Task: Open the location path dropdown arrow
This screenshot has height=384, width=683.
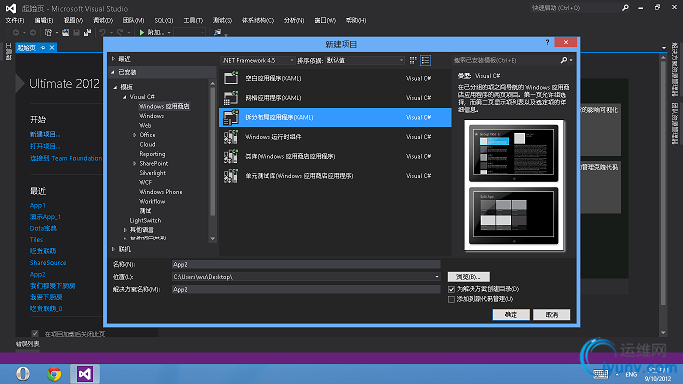Action: (x=436, y=277)
